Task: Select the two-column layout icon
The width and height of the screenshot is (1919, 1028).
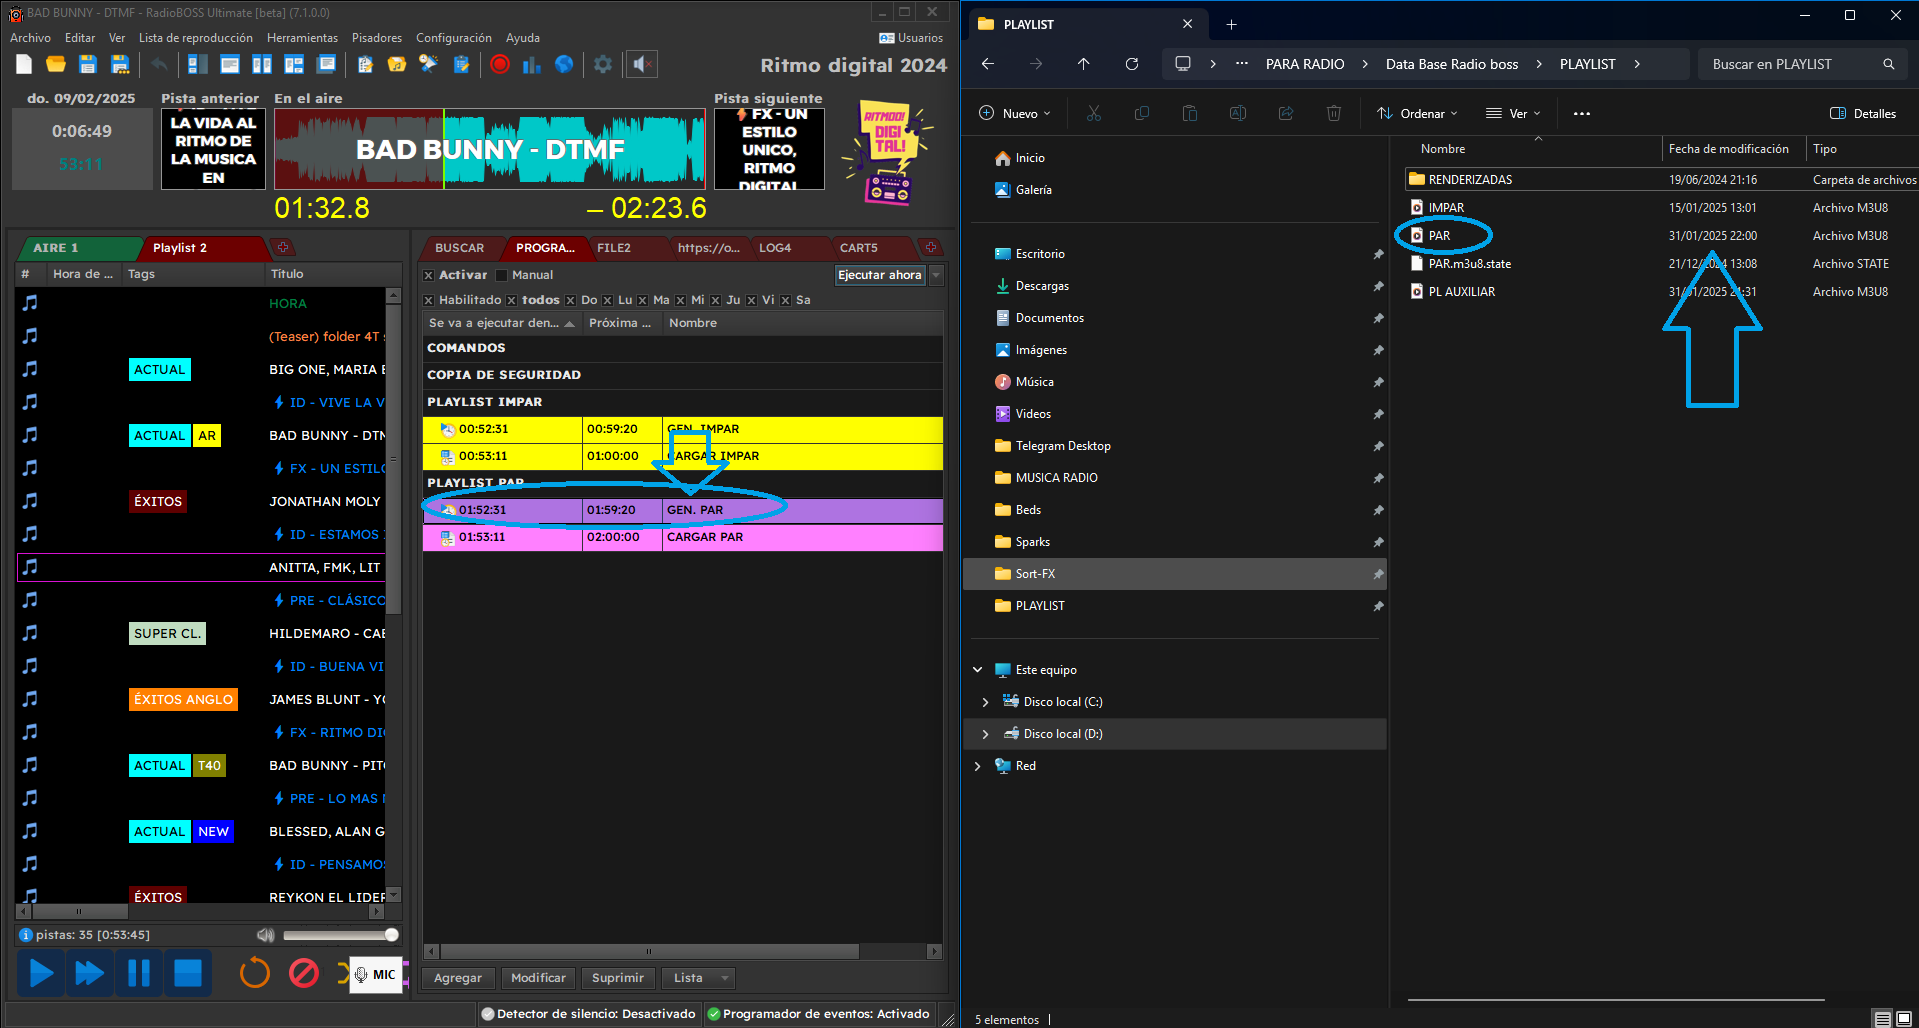Action: coord(262,65)
